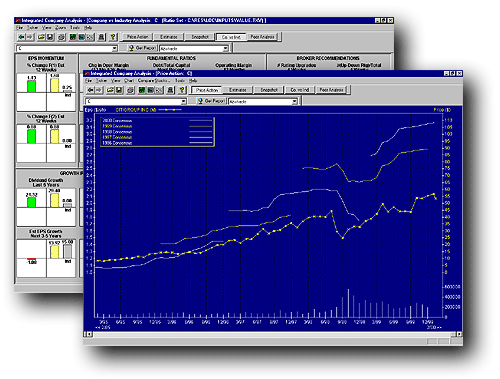This screenshot has height=379, width=500.
Task: Click the printer icon in the Price Action window
Action: [131, 90]
